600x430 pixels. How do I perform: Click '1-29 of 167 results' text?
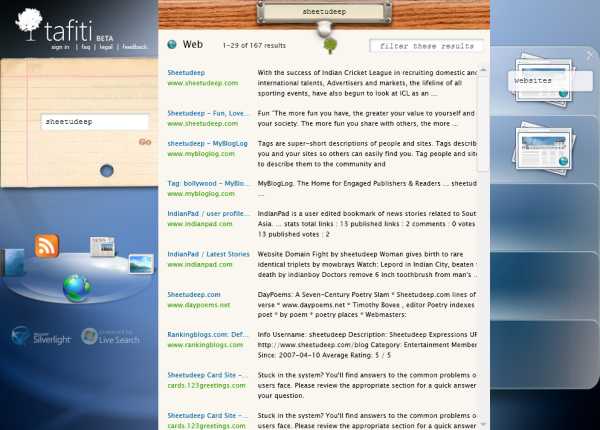[x=254, y=46]
